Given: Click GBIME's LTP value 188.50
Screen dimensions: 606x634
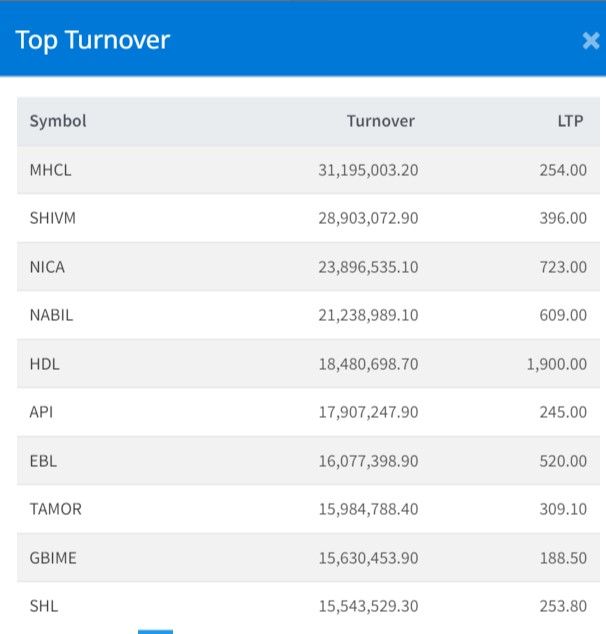Looking at the screenshot, I should (563, 558).
